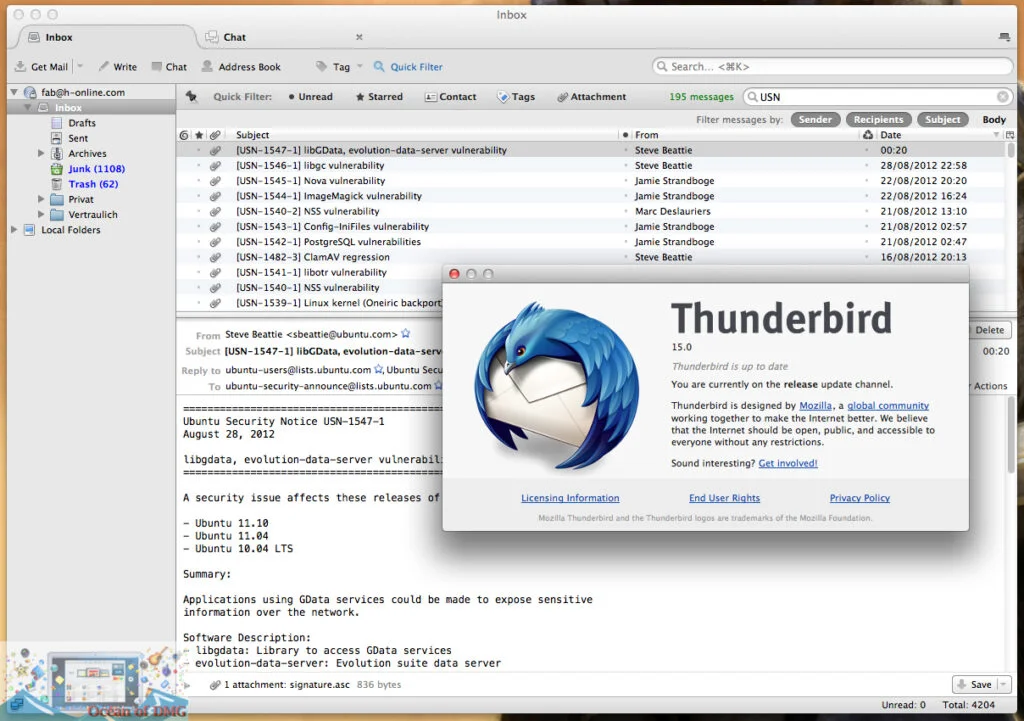Click the Delete message button
The image size is (1024, 721).
click(989, 330)
